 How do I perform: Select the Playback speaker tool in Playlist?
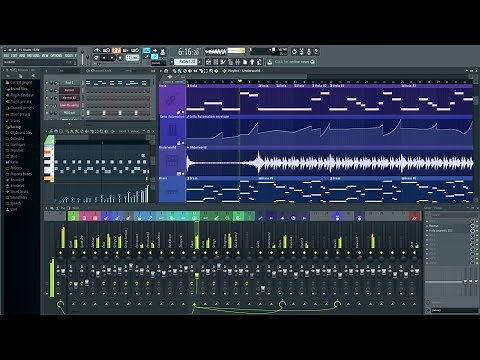(x=216, y=71)
